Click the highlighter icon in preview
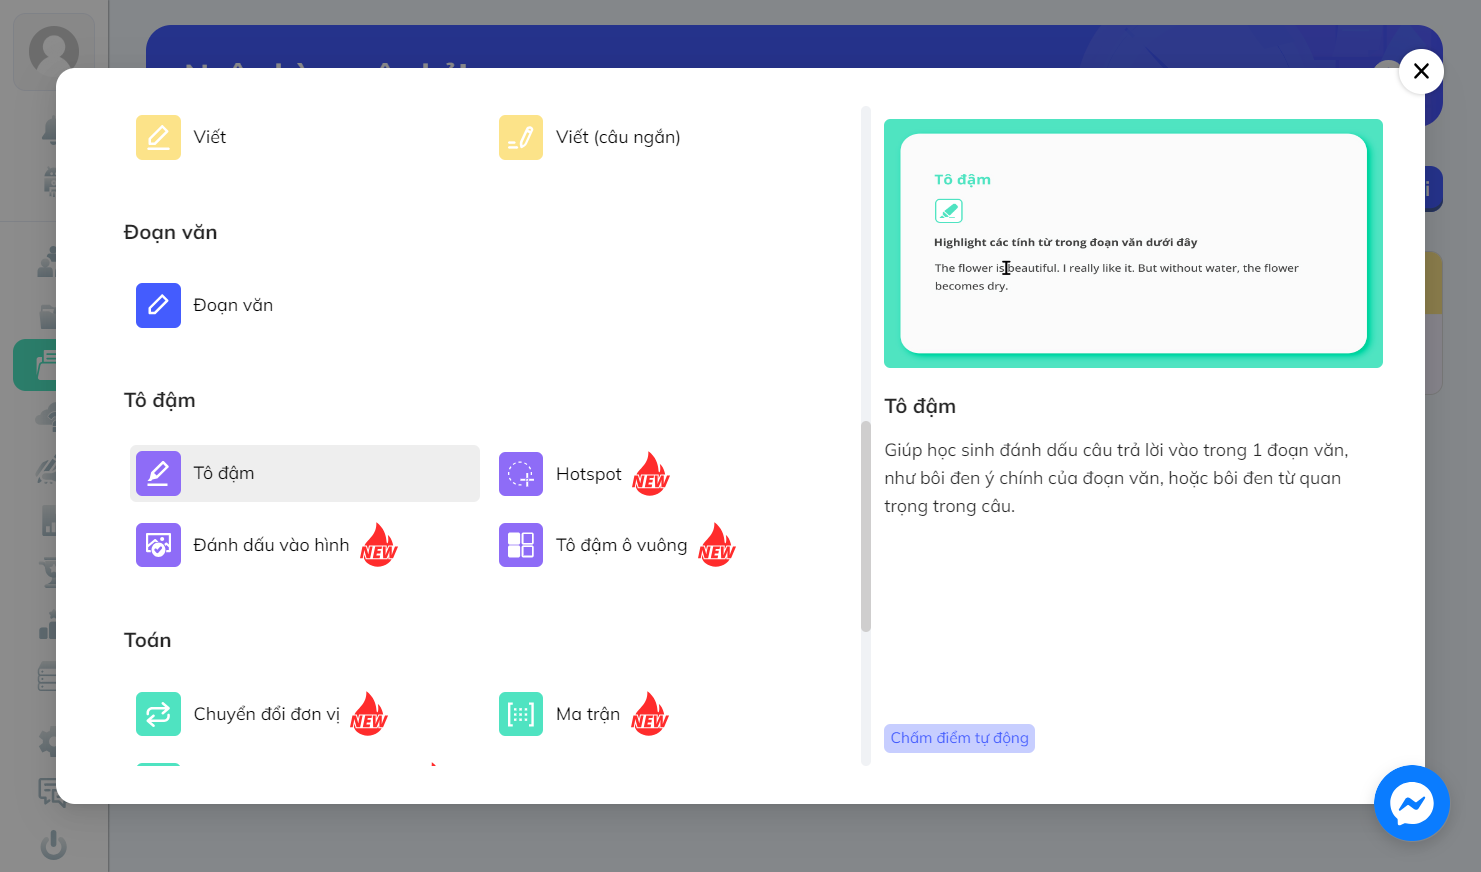 click(948, 211)
